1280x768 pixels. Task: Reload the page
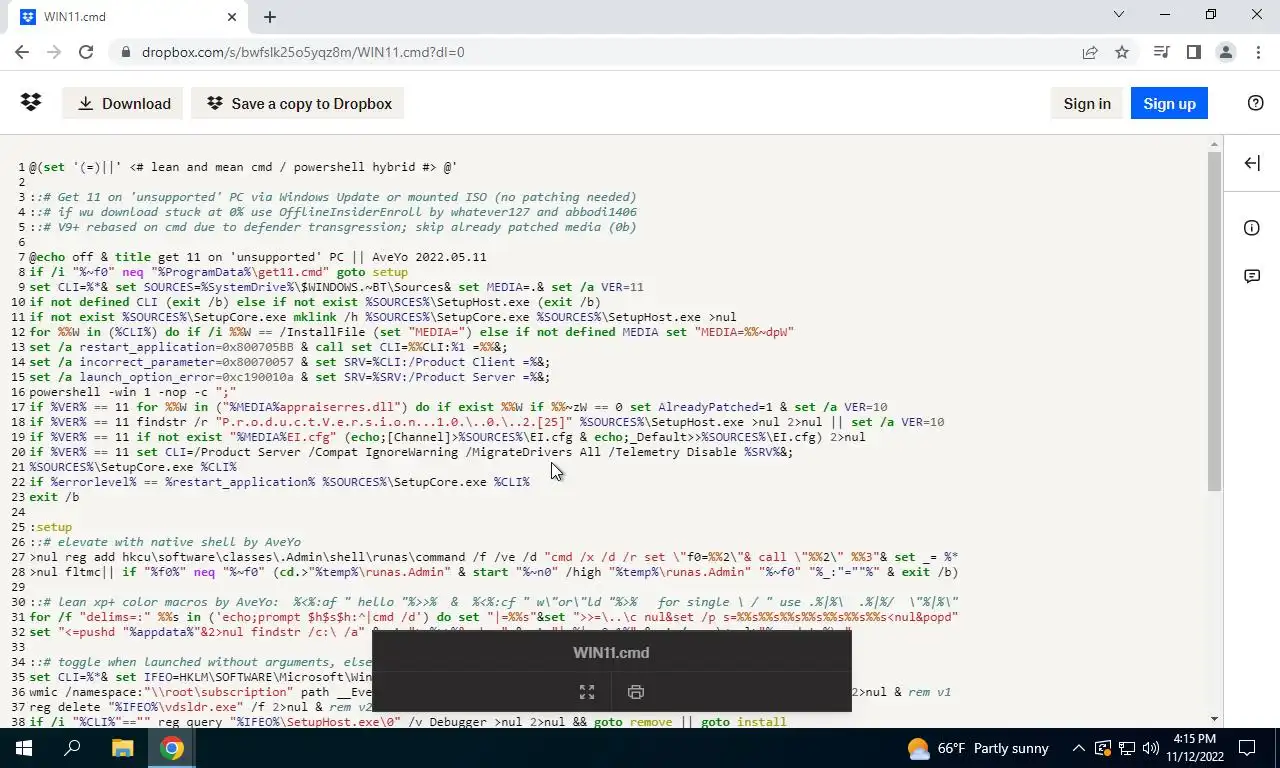click(86, 52)
